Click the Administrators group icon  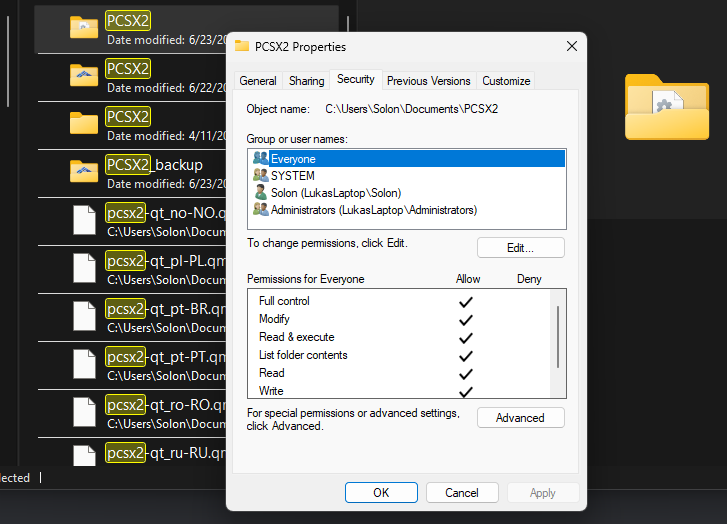261,209
